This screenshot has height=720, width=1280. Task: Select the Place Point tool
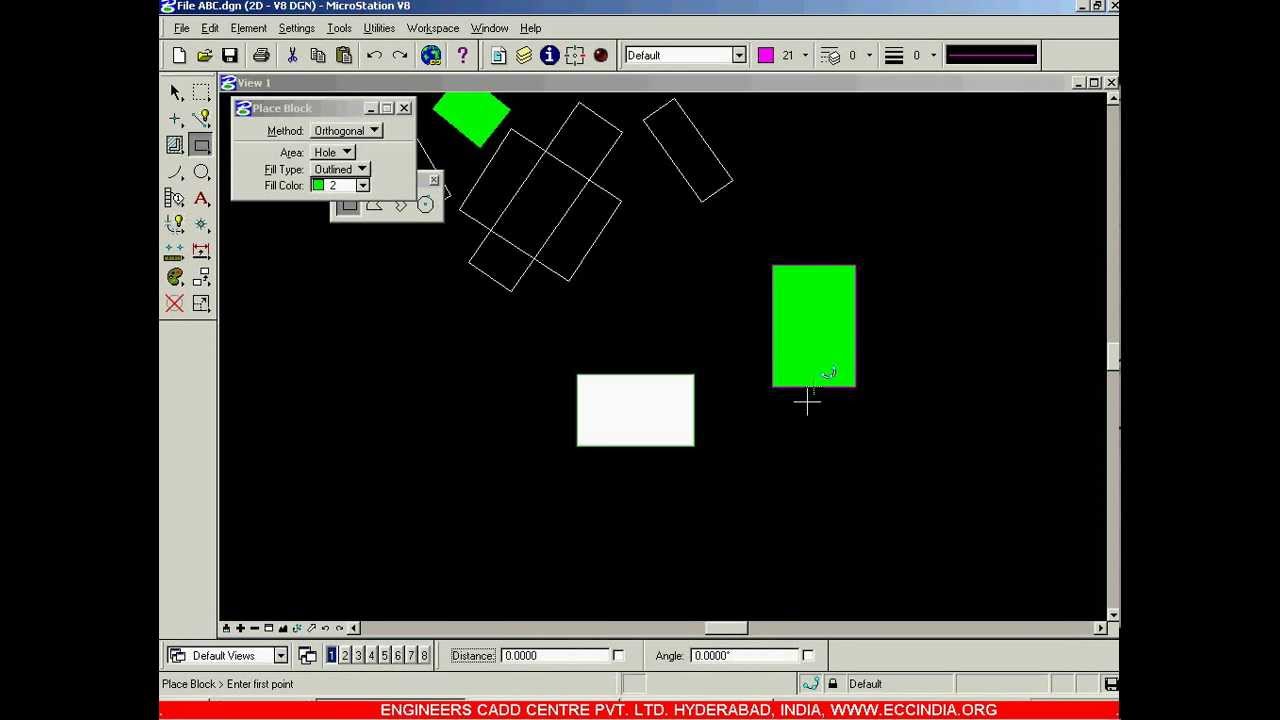click(175, 119)
